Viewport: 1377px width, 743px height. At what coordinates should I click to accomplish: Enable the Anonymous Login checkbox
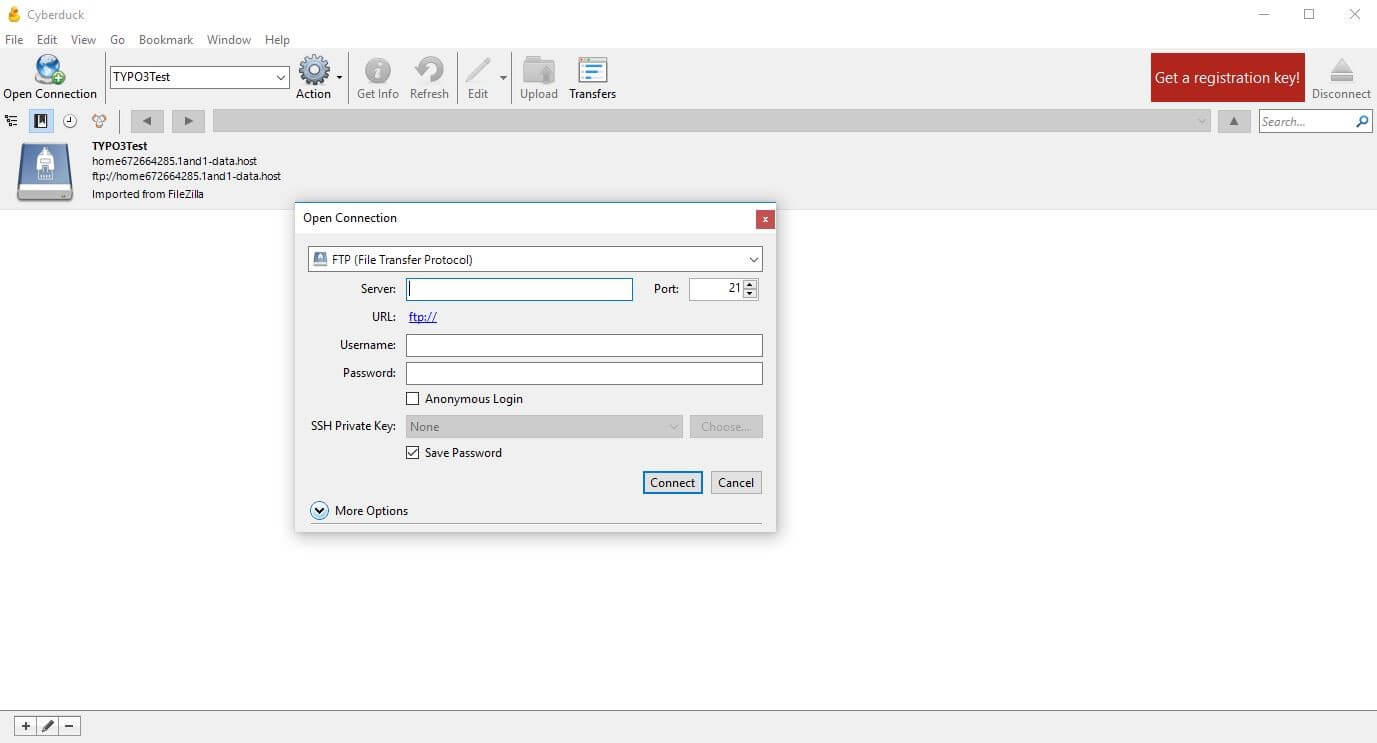[413, 399]
